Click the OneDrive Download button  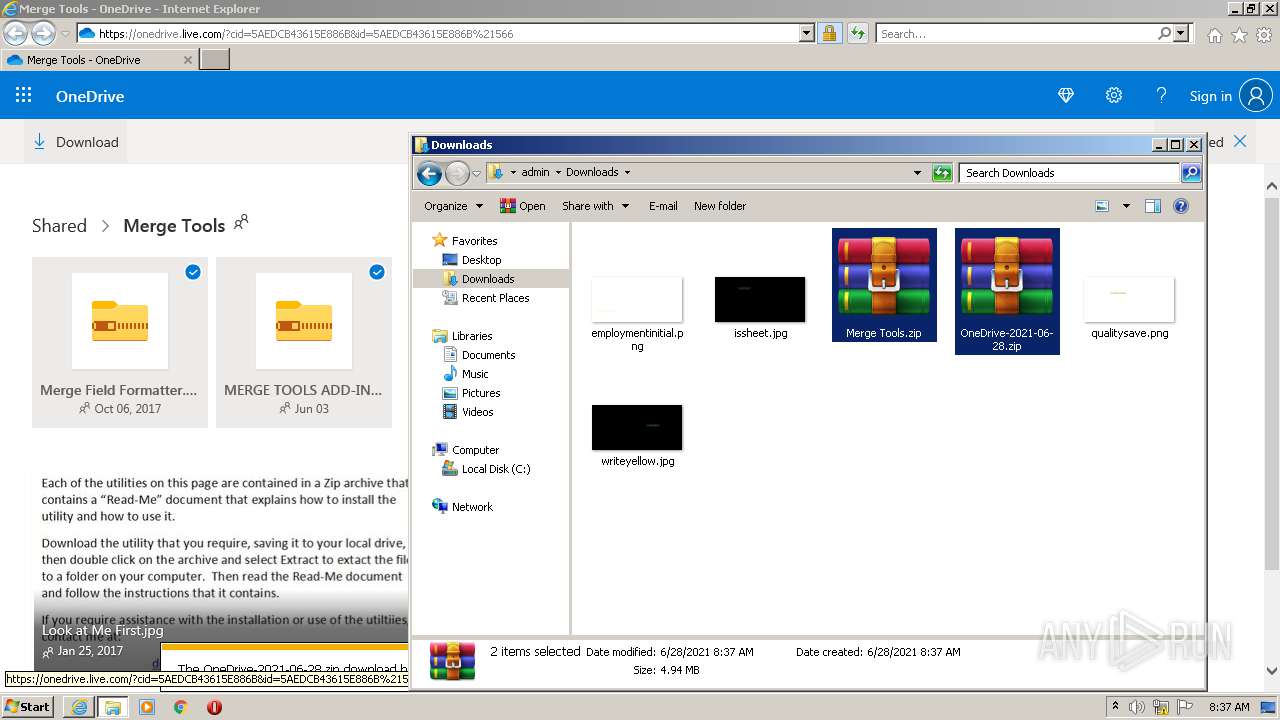pyautogui.click(x=76, y=142)
